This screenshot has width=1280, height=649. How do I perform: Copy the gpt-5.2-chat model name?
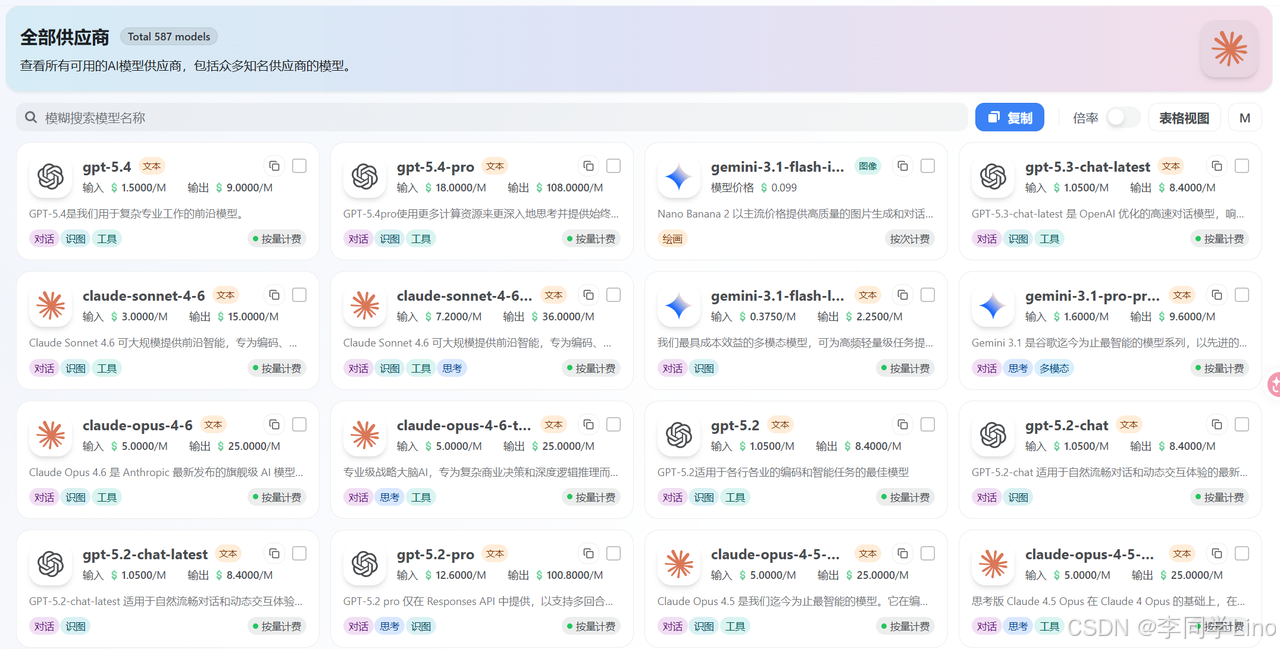(1216, 424)
